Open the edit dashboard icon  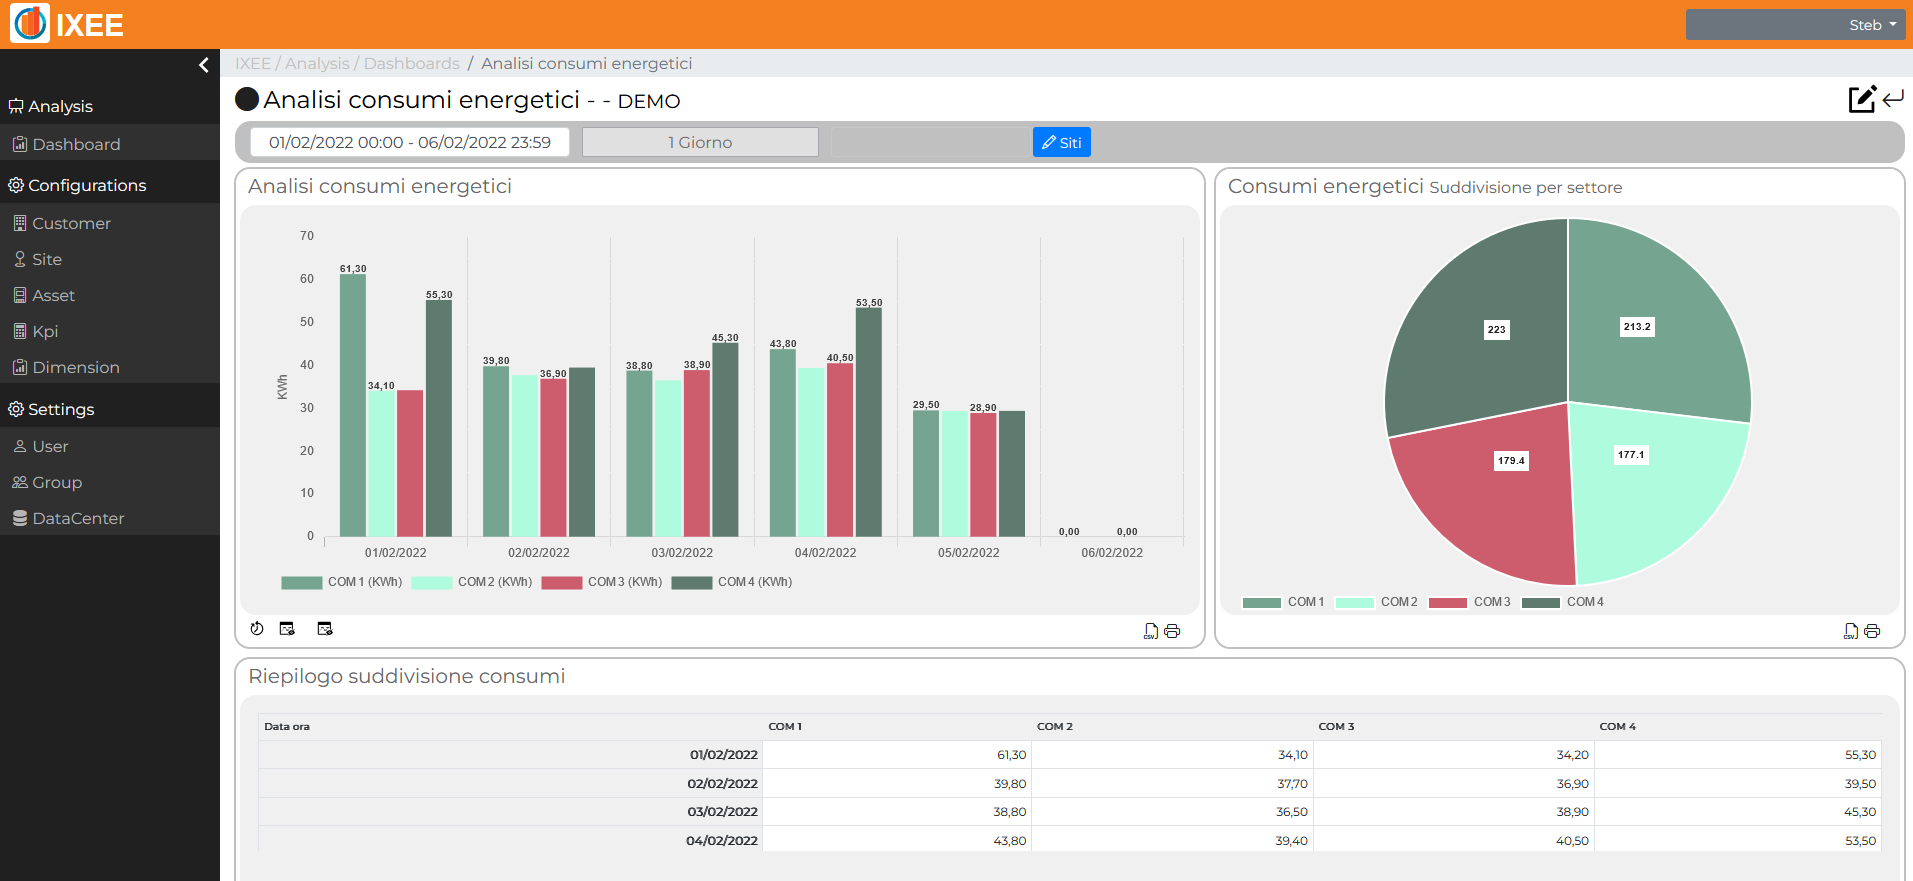(1862, 99)
